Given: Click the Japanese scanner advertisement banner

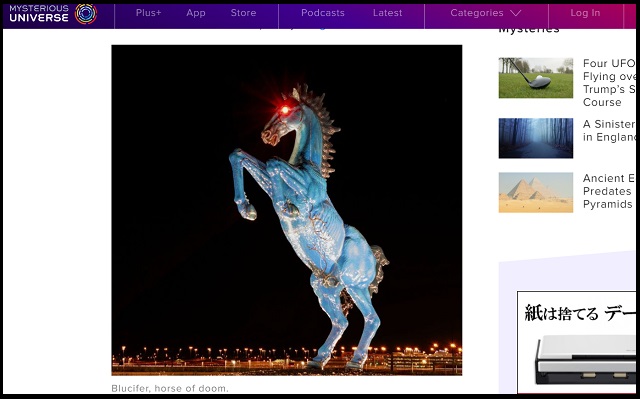Looking at the screenshot, I should [576, 343].
